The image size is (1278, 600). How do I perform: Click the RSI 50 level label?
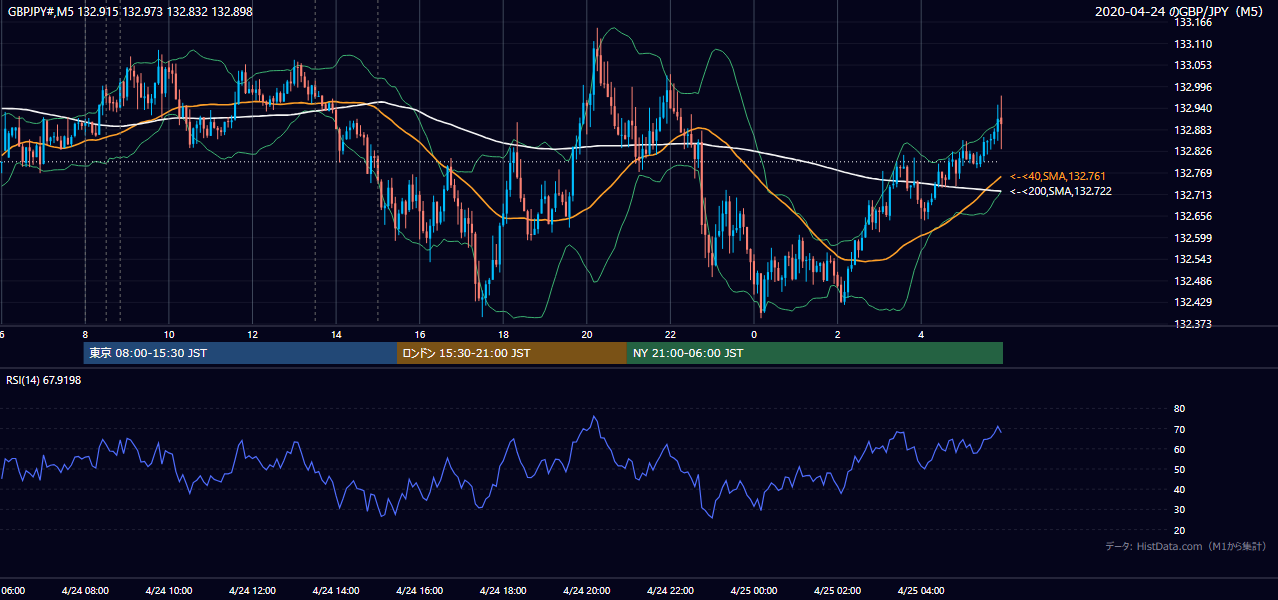tap(1179, 469)
